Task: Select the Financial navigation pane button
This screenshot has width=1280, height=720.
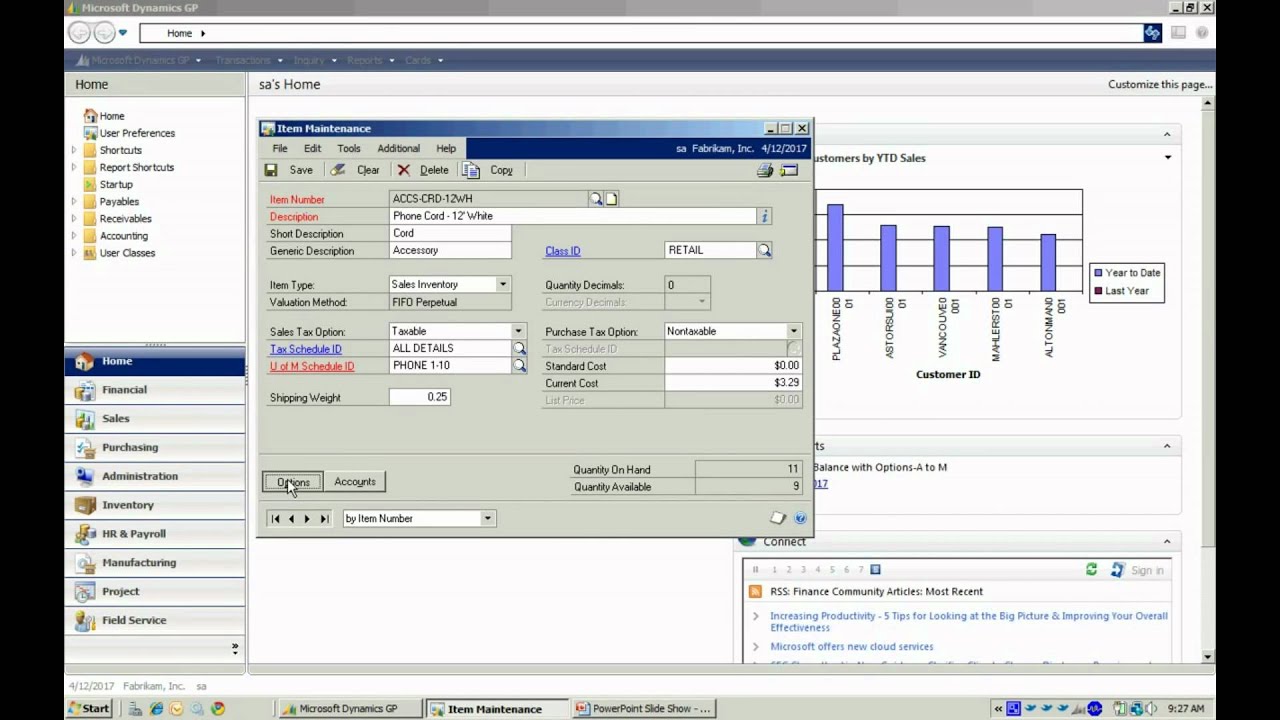Action: tap(155, 390)
